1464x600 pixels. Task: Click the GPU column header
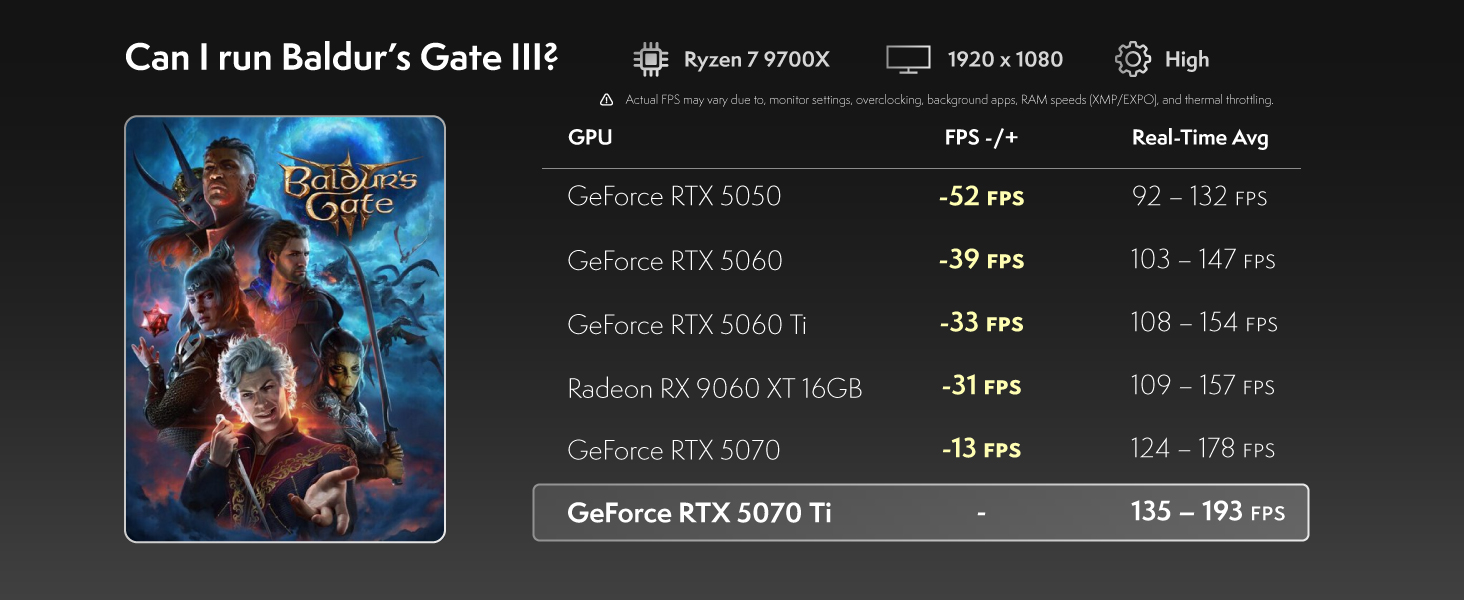[590, 137]
